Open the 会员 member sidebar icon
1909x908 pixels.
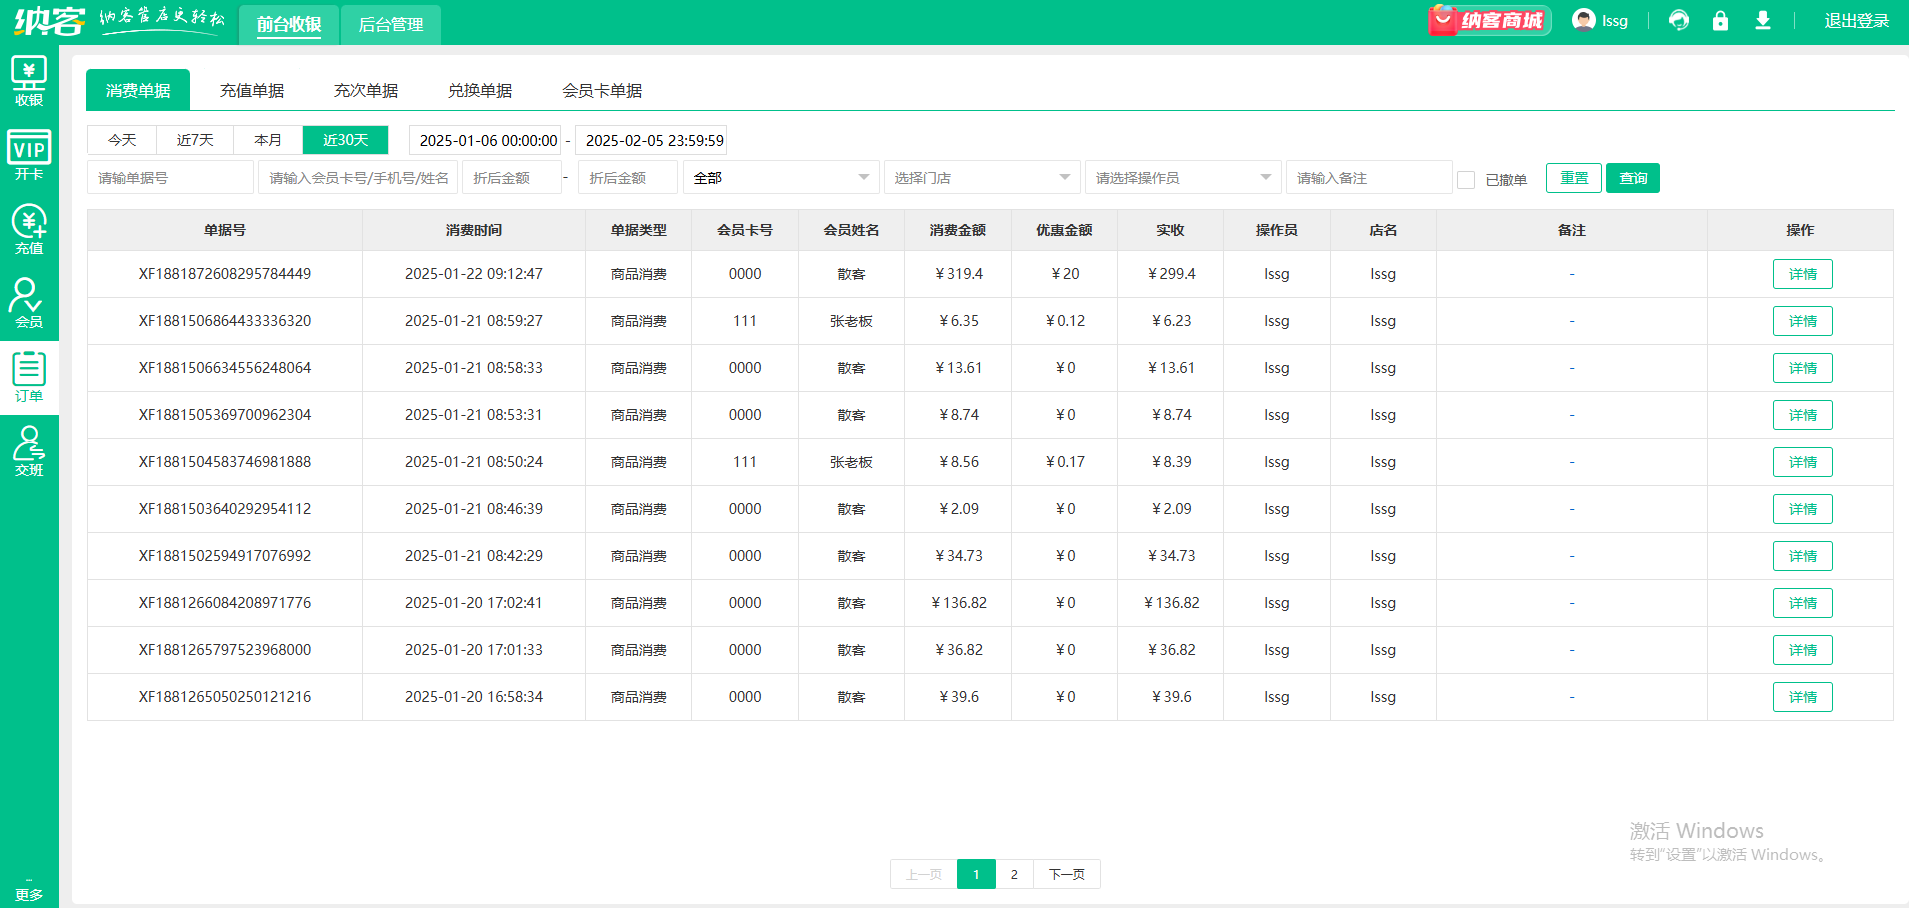point(29,303)
